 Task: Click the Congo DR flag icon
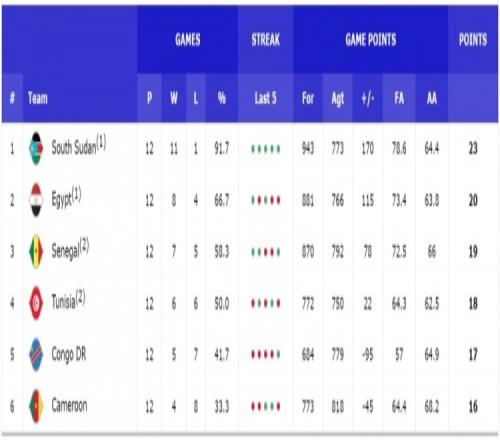pos(36,354)
